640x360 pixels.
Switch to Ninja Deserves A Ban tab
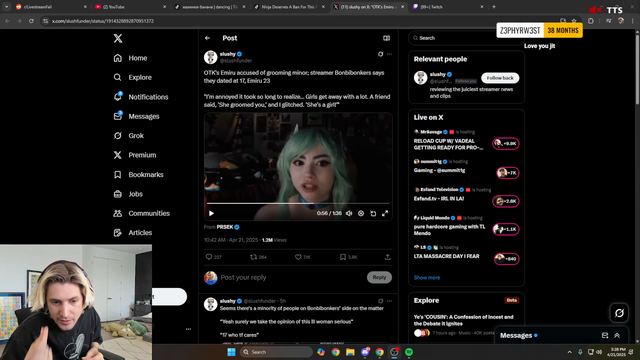click(289, 7)
